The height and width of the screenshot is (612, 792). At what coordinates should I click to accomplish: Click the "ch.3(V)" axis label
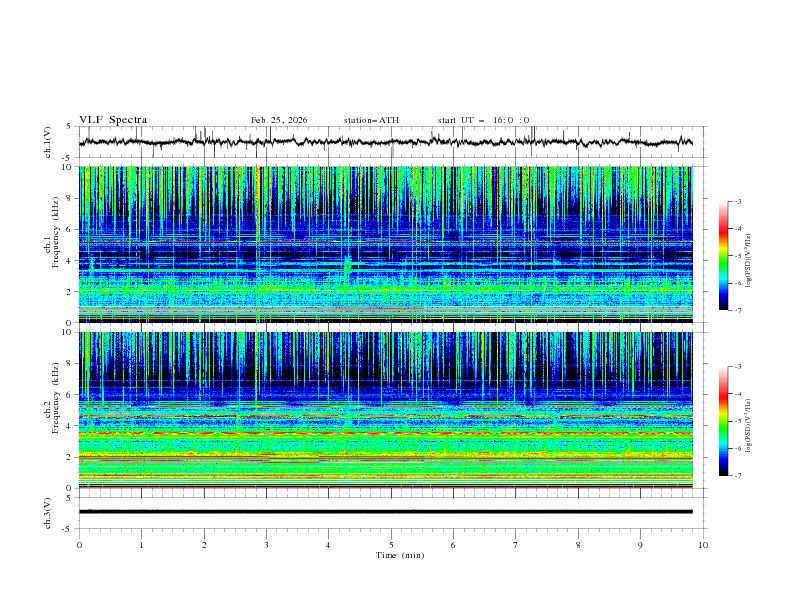(48, 513)
